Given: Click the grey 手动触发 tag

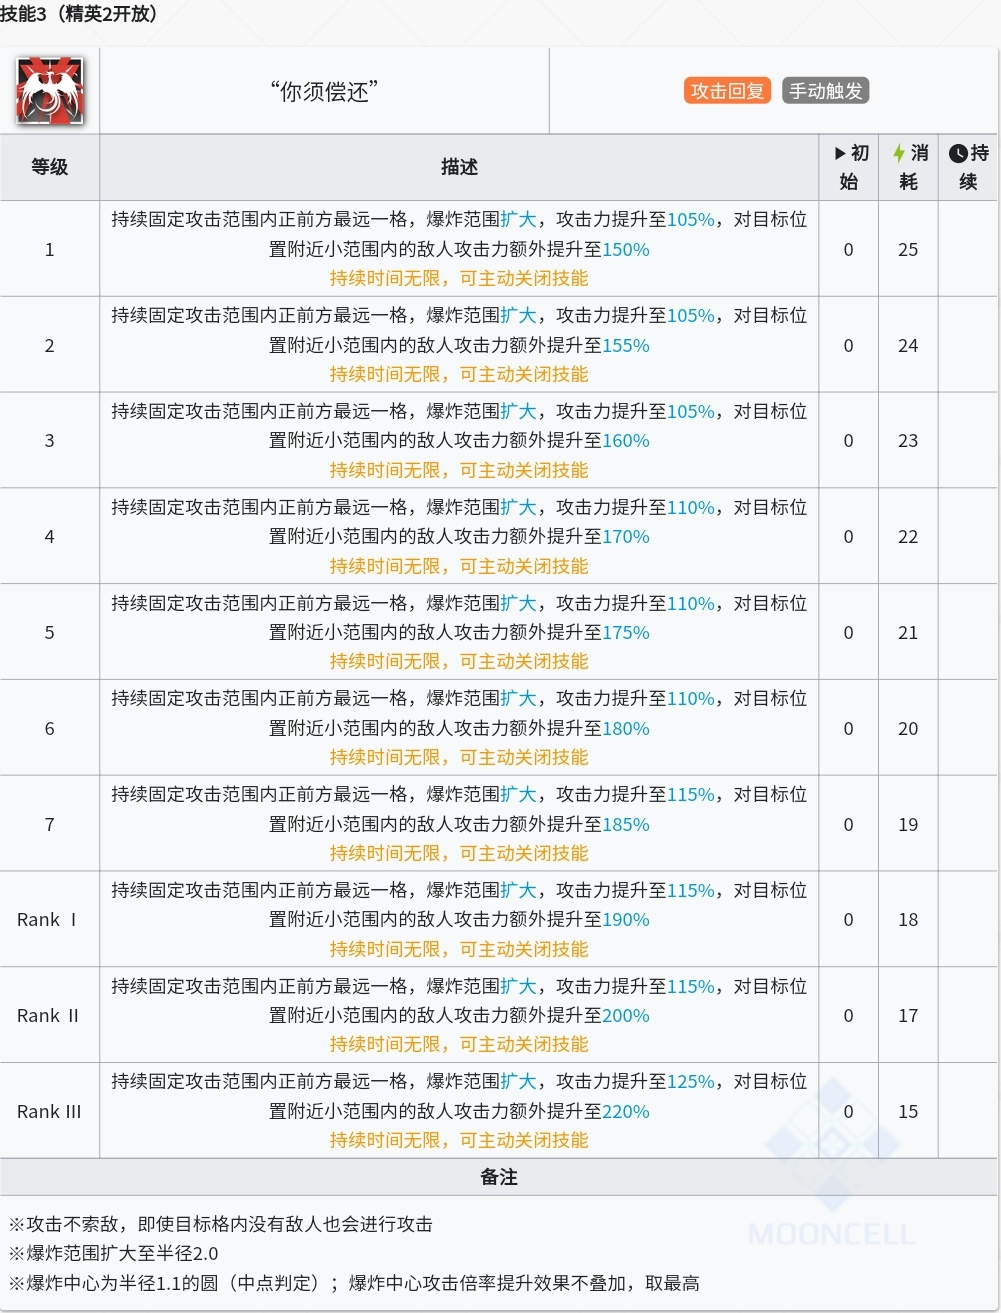Looking at the screenshot, I should (x=825, y=91).
